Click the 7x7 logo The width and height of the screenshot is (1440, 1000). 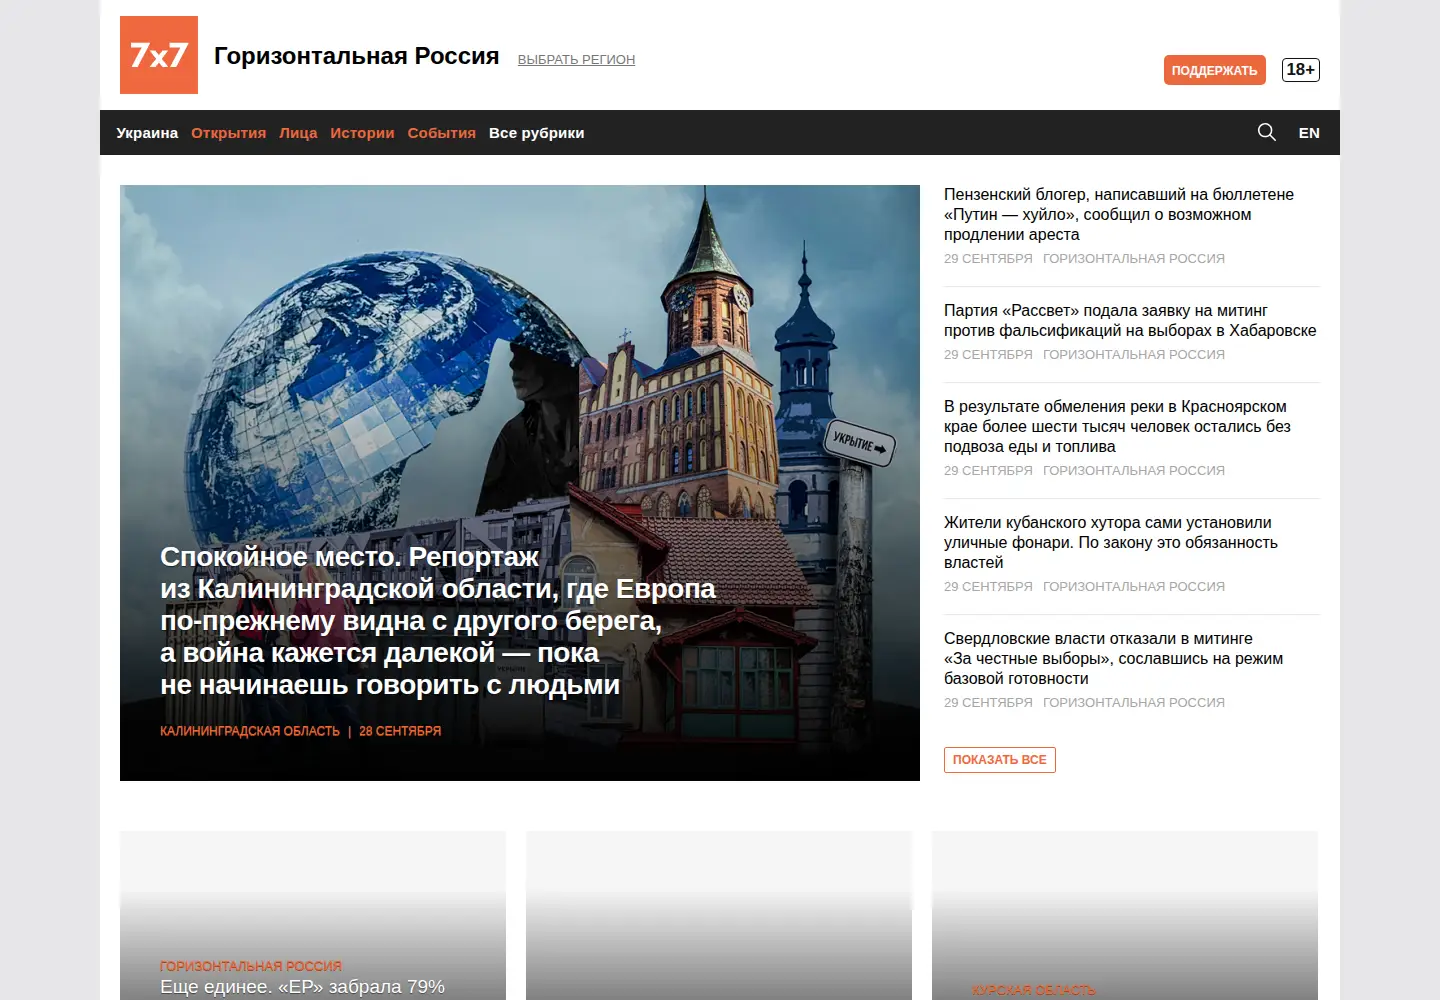pos(159,55)
